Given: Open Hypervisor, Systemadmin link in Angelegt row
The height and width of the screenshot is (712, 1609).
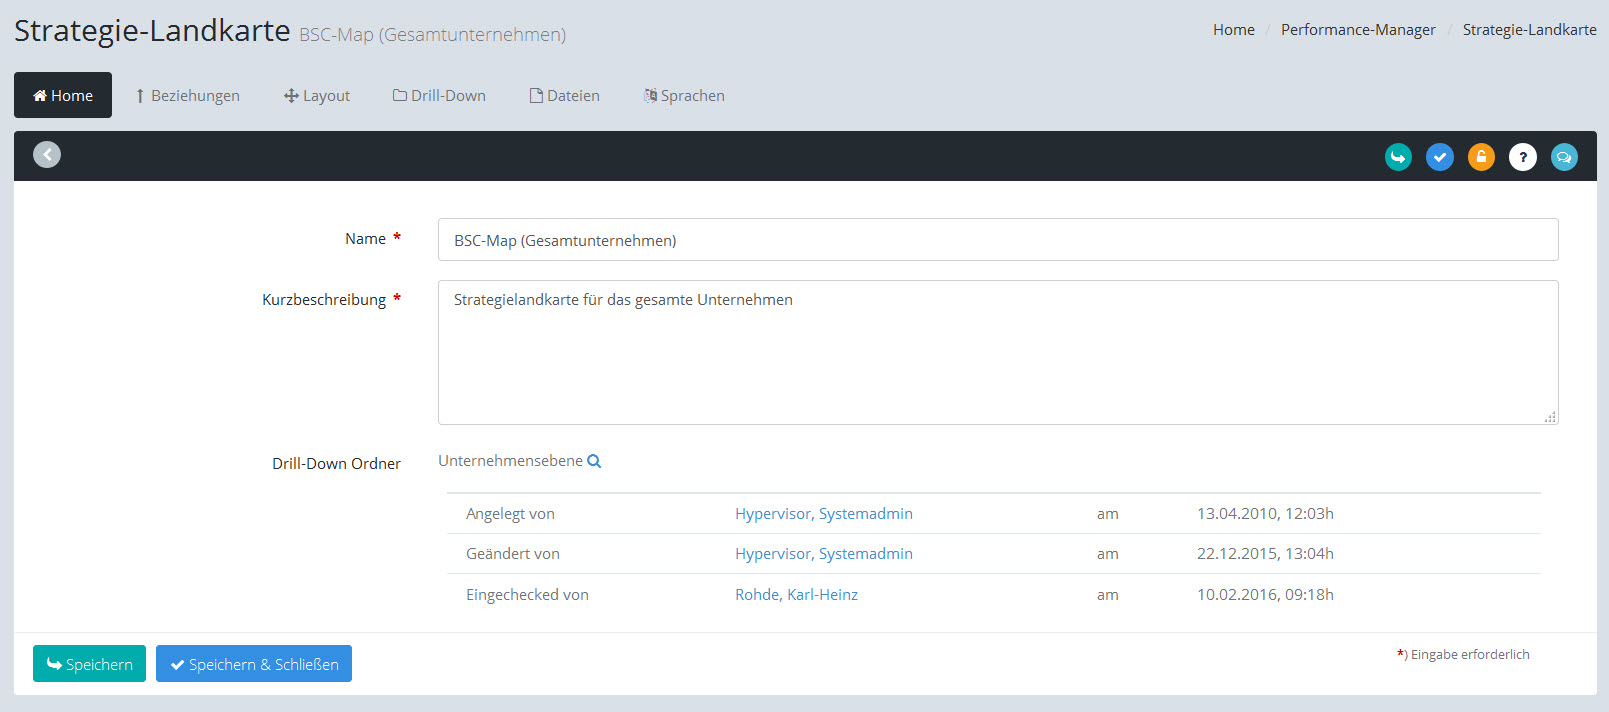Looking at the screenshot, I should pos(823,514).
